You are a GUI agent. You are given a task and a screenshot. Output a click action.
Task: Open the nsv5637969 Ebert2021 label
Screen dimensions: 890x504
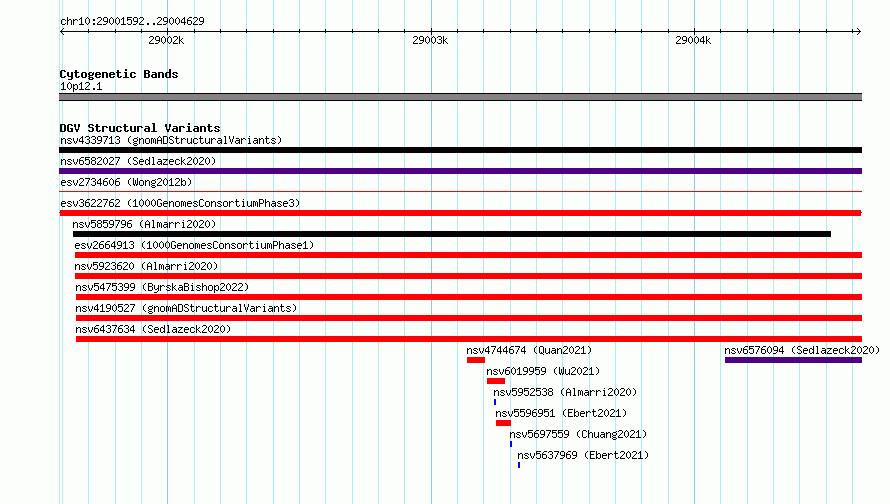(583, 455)
